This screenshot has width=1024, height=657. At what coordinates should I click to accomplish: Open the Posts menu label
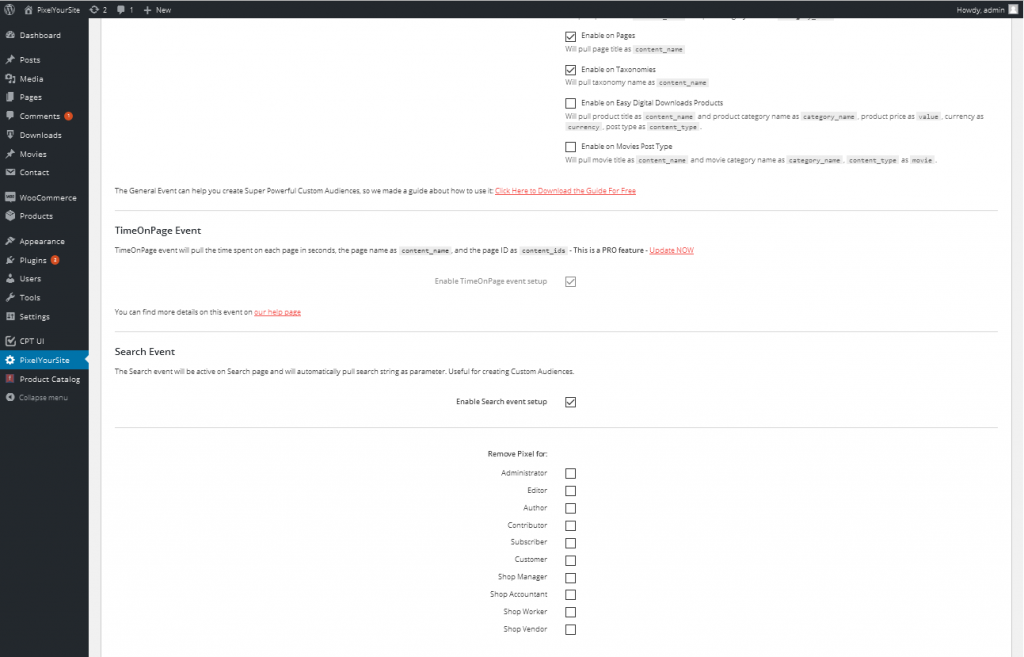29,59
